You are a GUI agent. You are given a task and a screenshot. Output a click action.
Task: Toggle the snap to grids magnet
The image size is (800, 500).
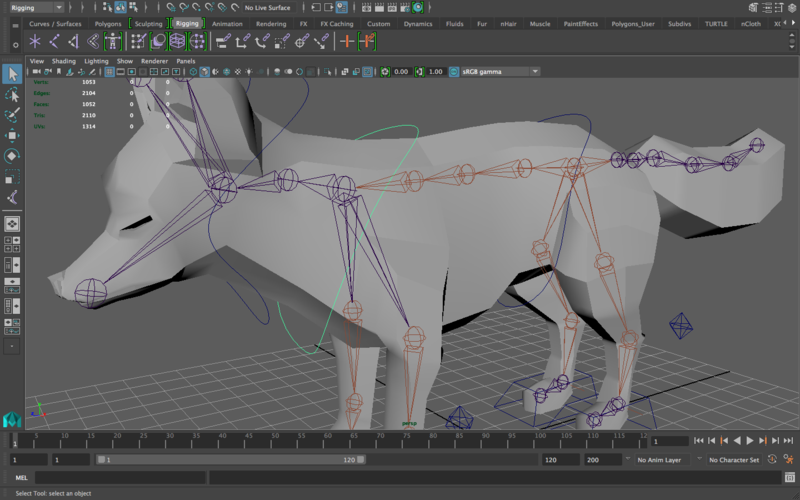pyautogui.click(x=171, y=7)
